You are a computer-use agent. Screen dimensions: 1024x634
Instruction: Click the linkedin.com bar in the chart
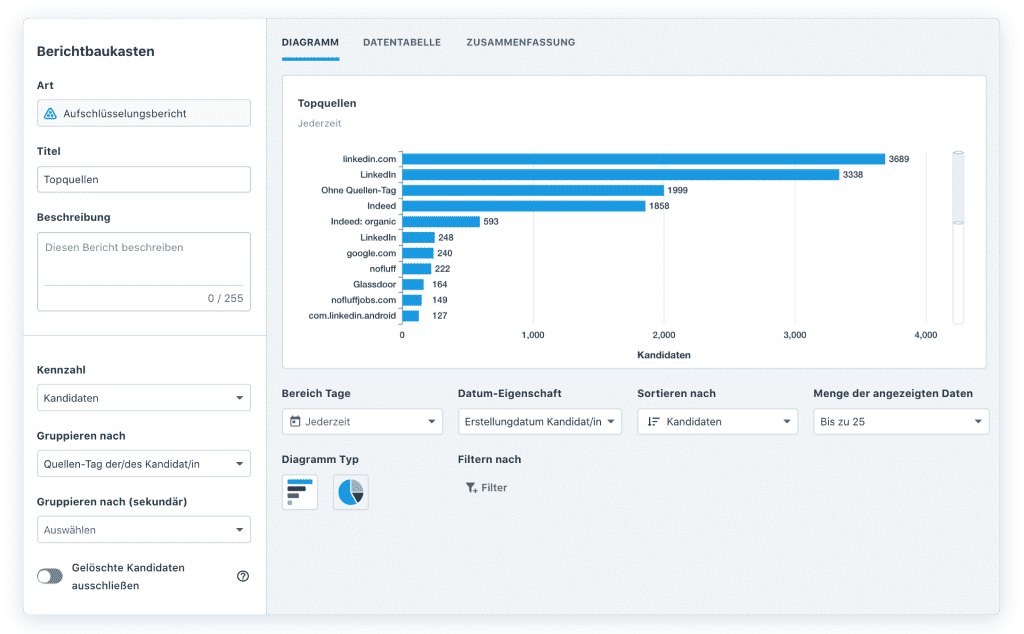pos(643,159)
